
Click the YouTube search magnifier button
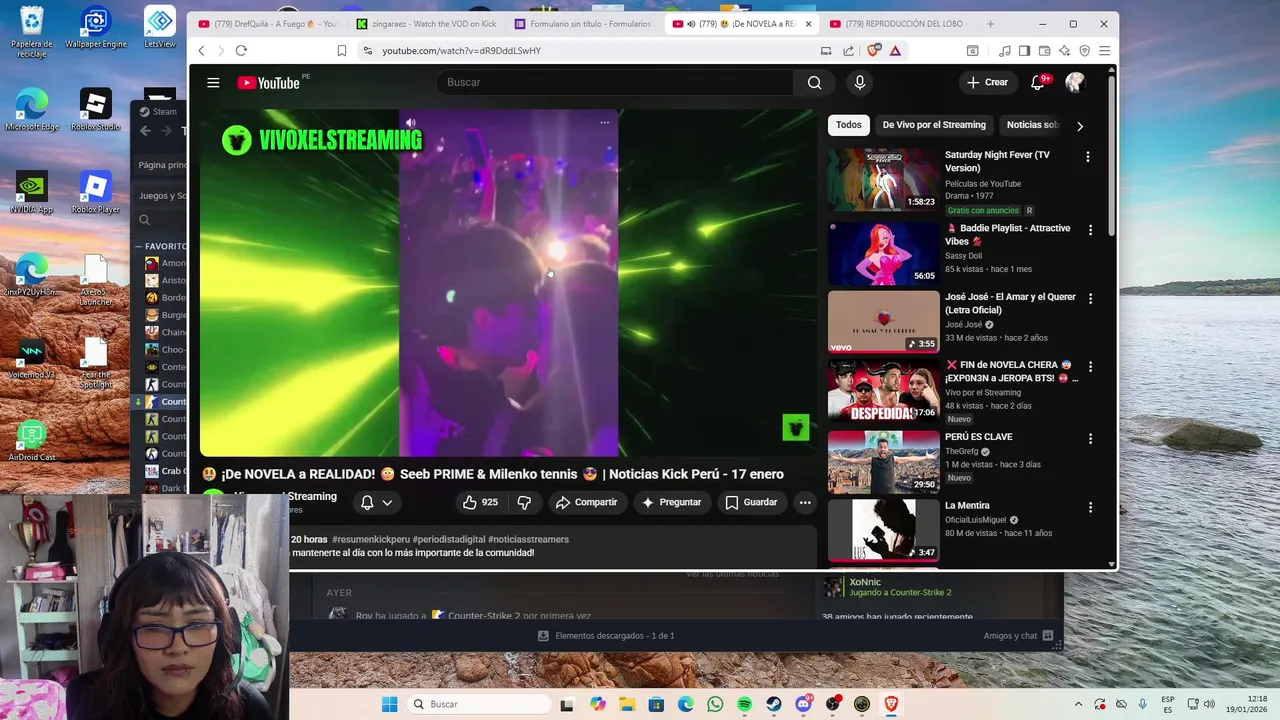click(814, 83)
